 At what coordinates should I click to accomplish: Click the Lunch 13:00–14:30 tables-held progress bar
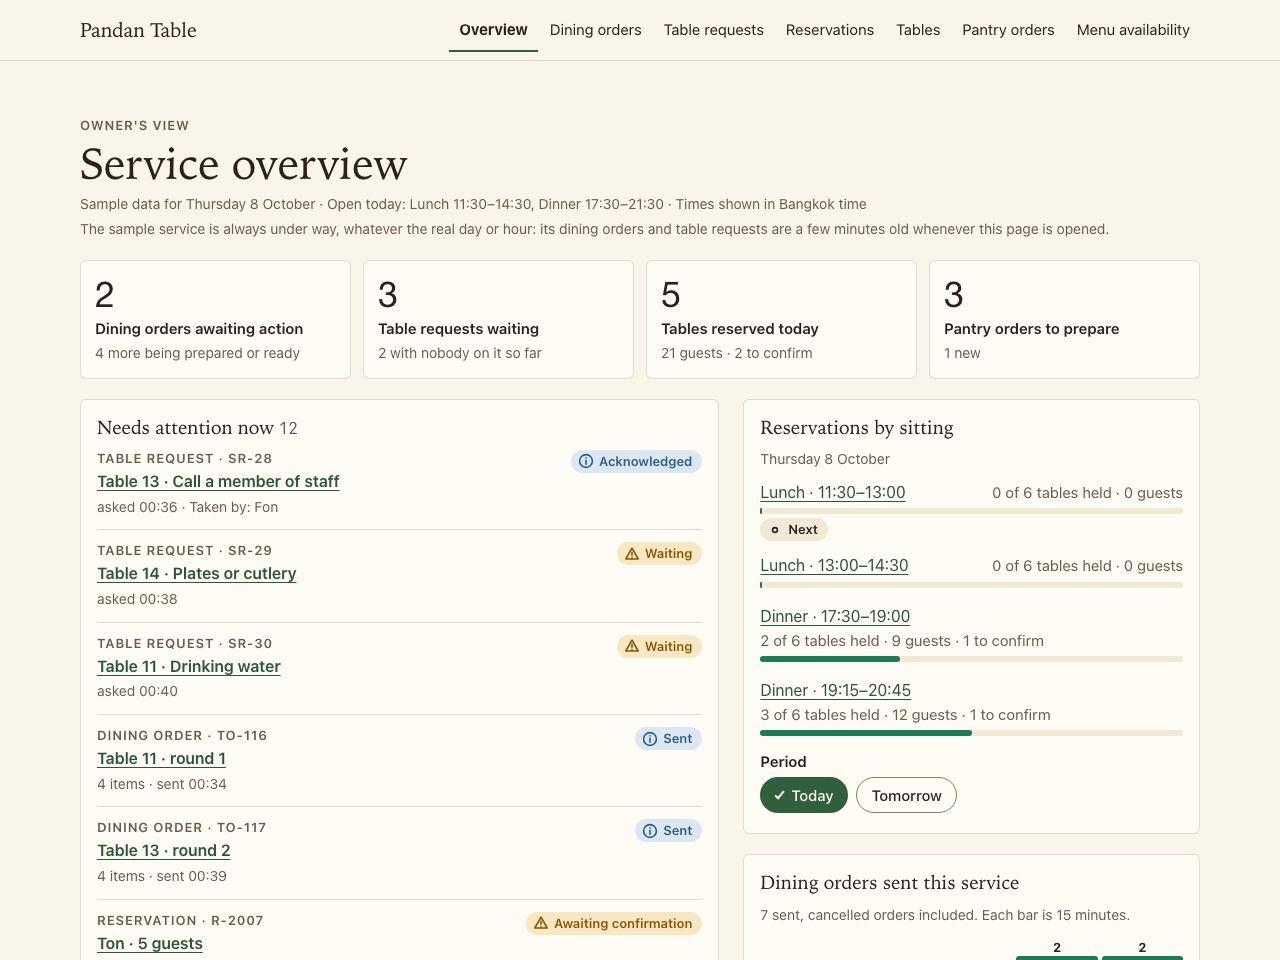coord(971,585)
